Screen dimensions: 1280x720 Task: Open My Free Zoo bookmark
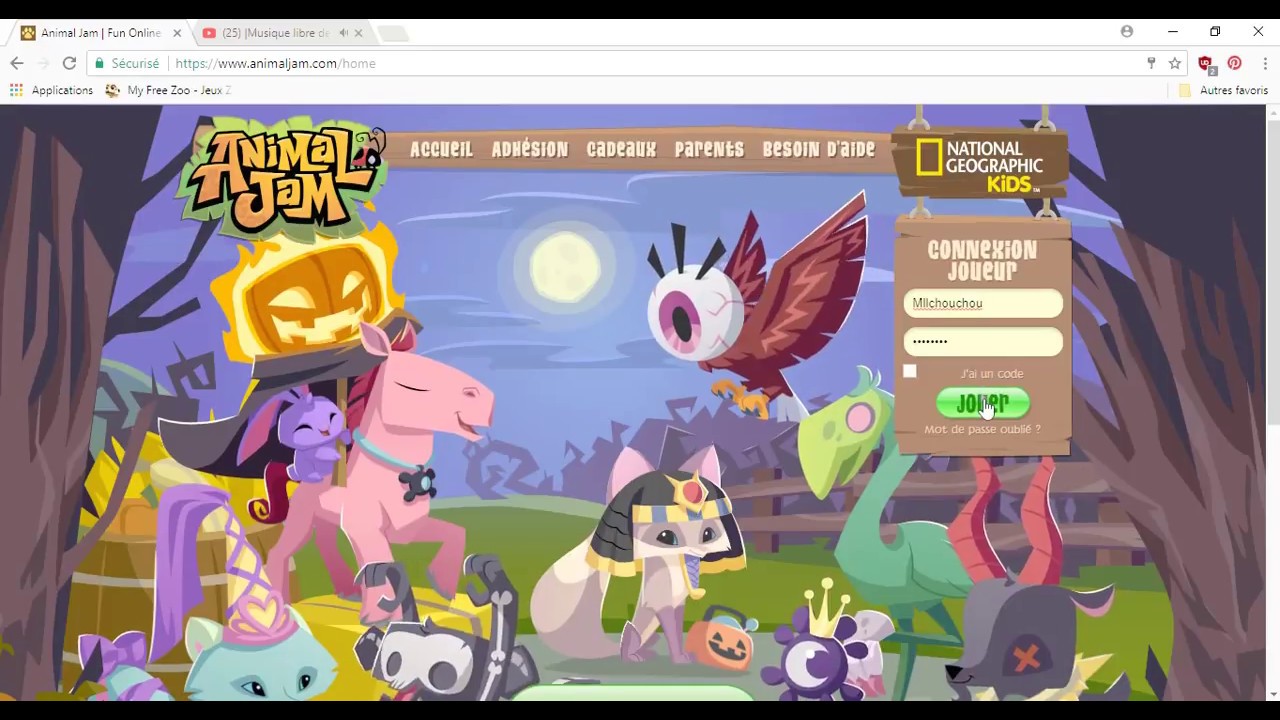(168, 90)
